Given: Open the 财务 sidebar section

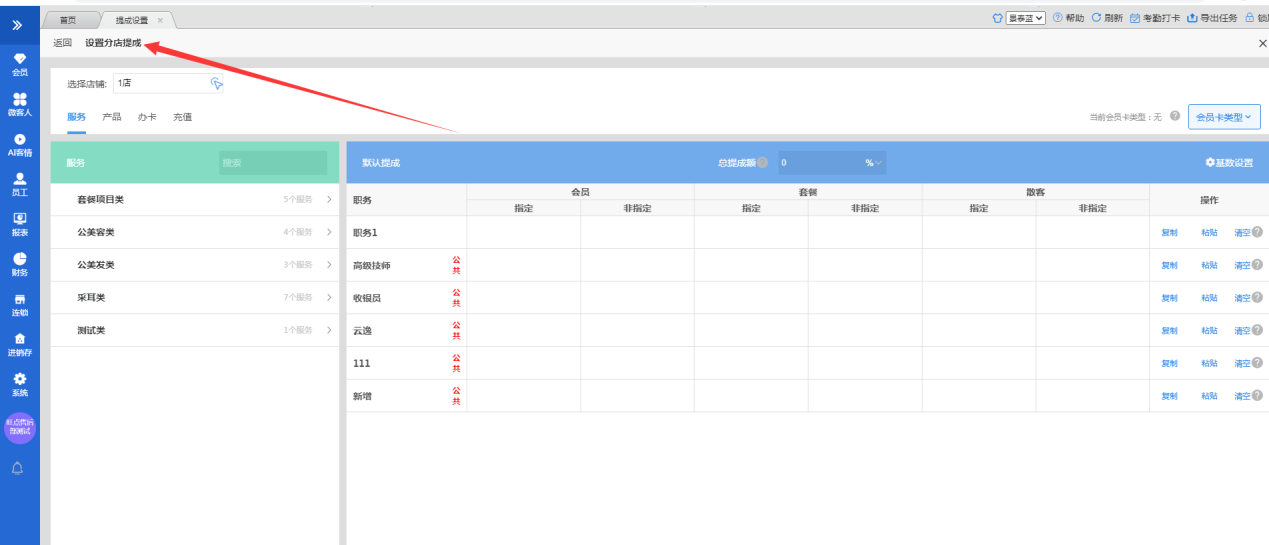Looking at the screenshot, I should pos(19,265).
